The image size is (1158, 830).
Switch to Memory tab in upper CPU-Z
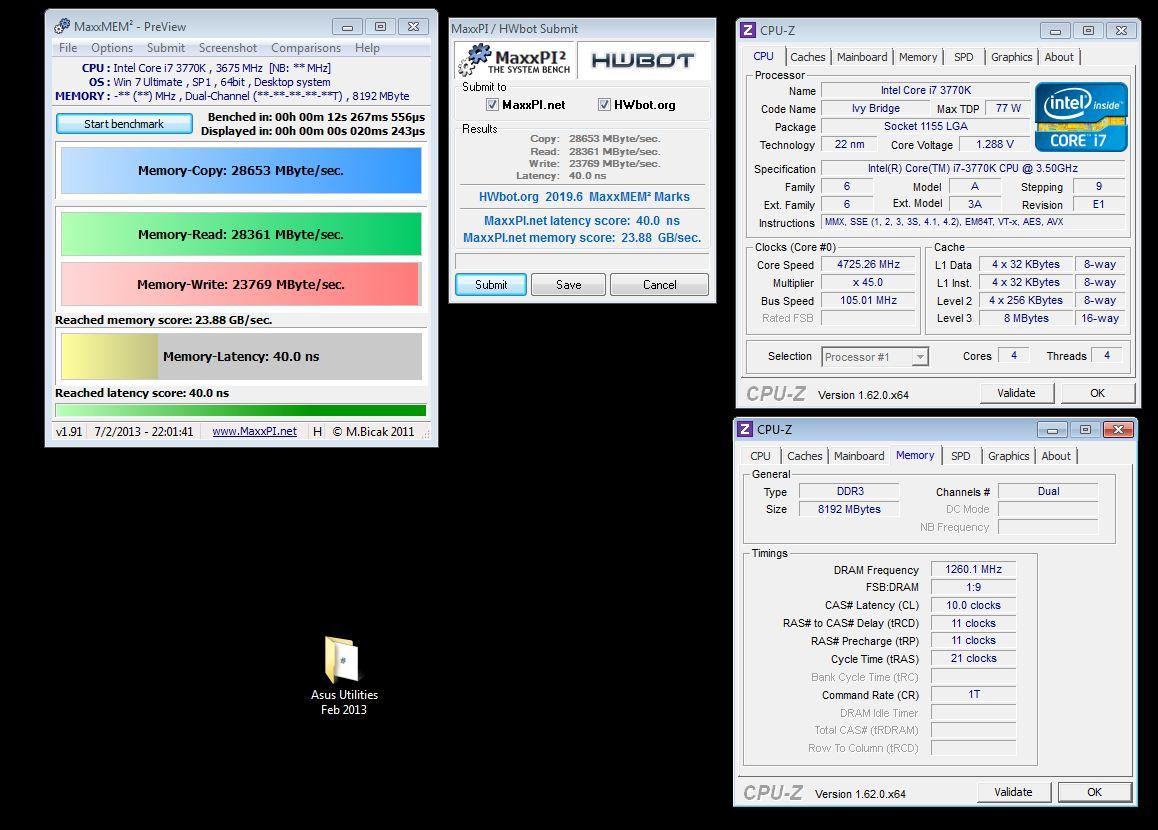(x=918, y=57)
